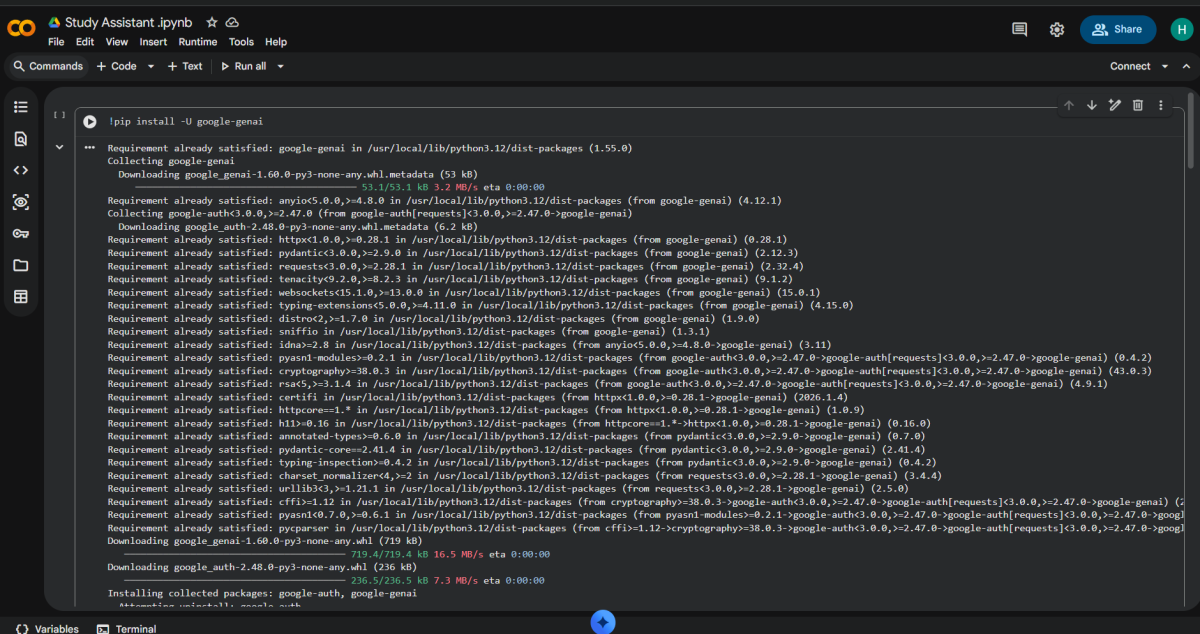Viewport: 1200px width, 634px height.
Task: Open the Connect options dropdown arrow
Action: [x=1164, y=66]
